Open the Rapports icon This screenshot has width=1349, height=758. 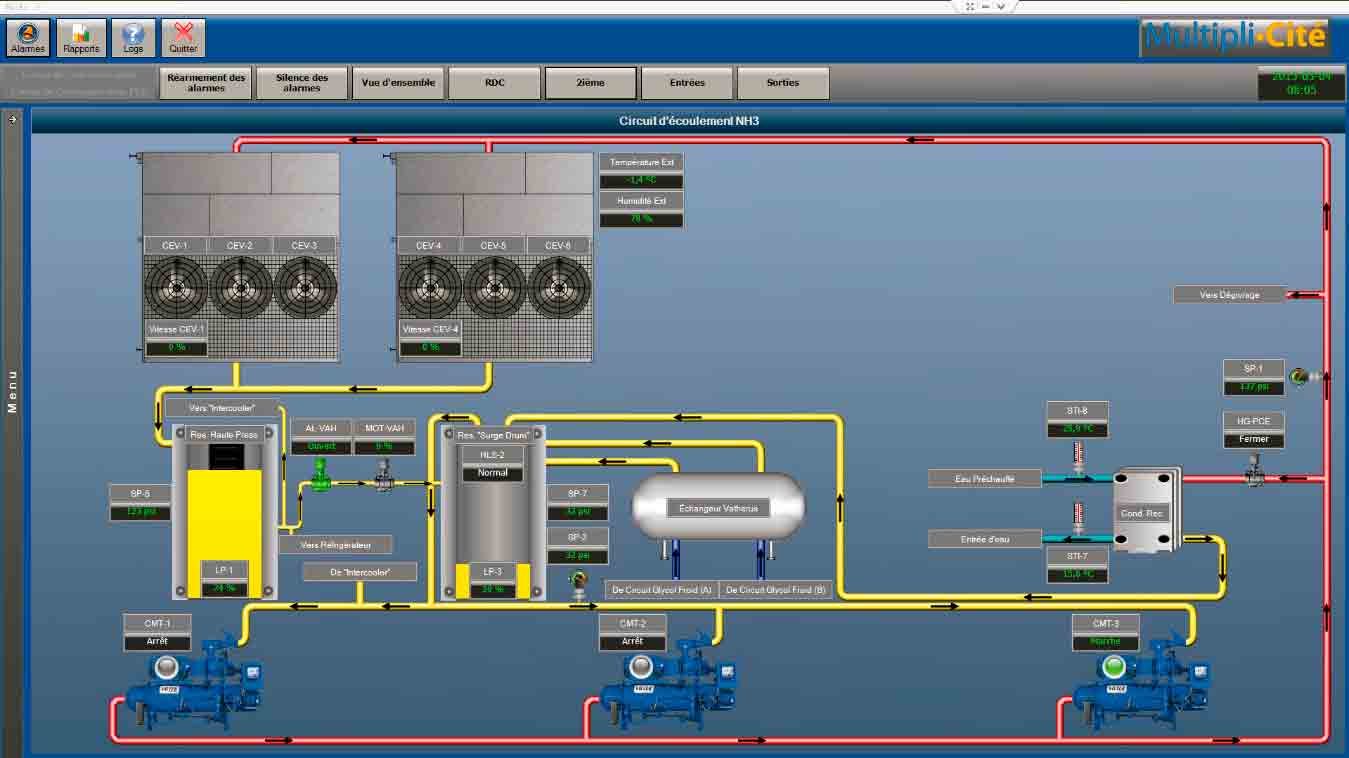pos(81,38)
